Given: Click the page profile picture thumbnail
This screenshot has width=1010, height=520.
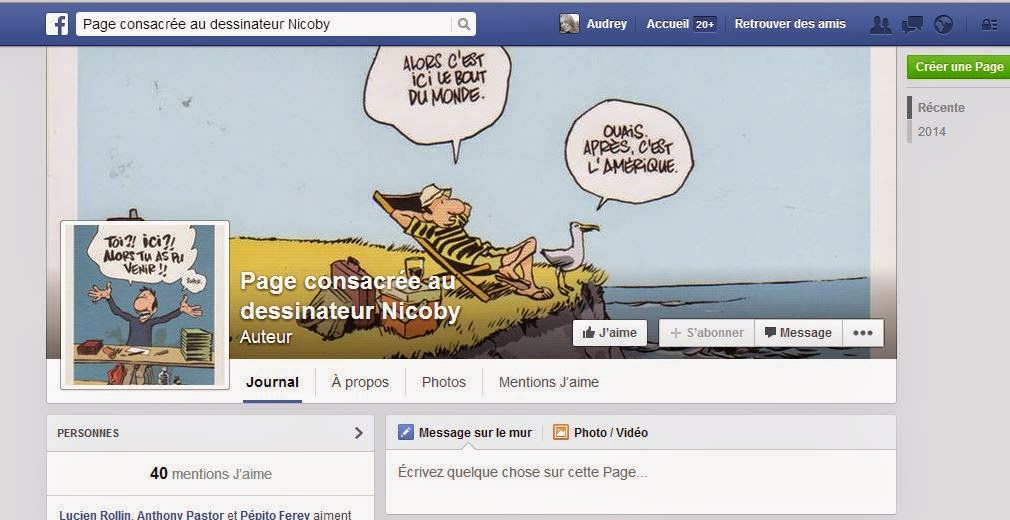Looking at the screenshot, I should 145,305.
